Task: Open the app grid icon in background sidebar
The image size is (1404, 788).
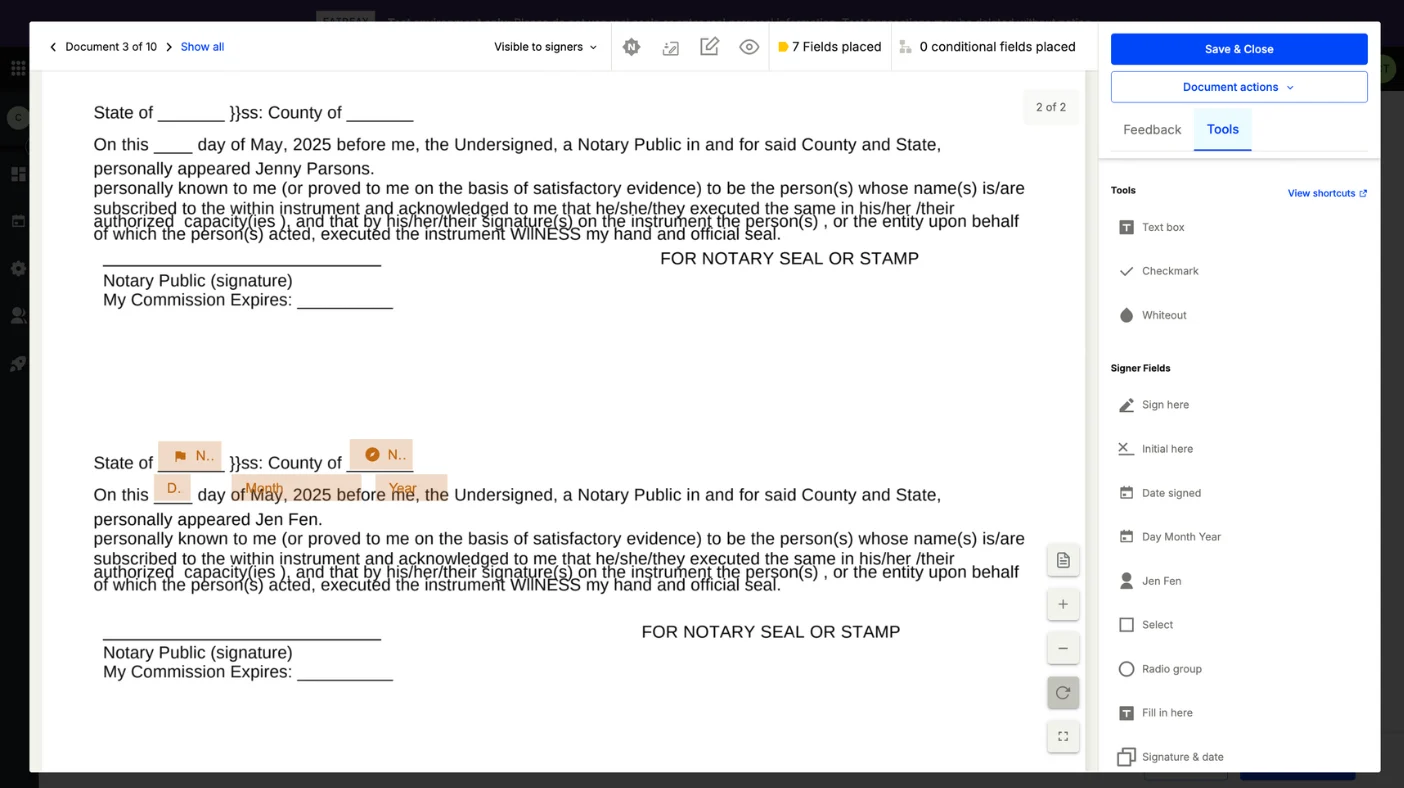Action: click(18, 68)
